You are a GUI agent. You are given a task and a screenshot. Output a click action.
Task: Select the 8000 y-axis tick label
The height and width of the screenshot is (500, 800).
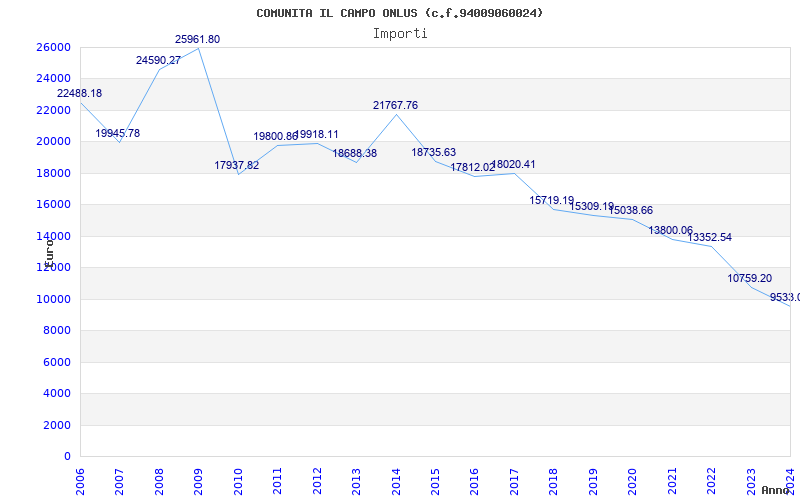tap(57, 331)
